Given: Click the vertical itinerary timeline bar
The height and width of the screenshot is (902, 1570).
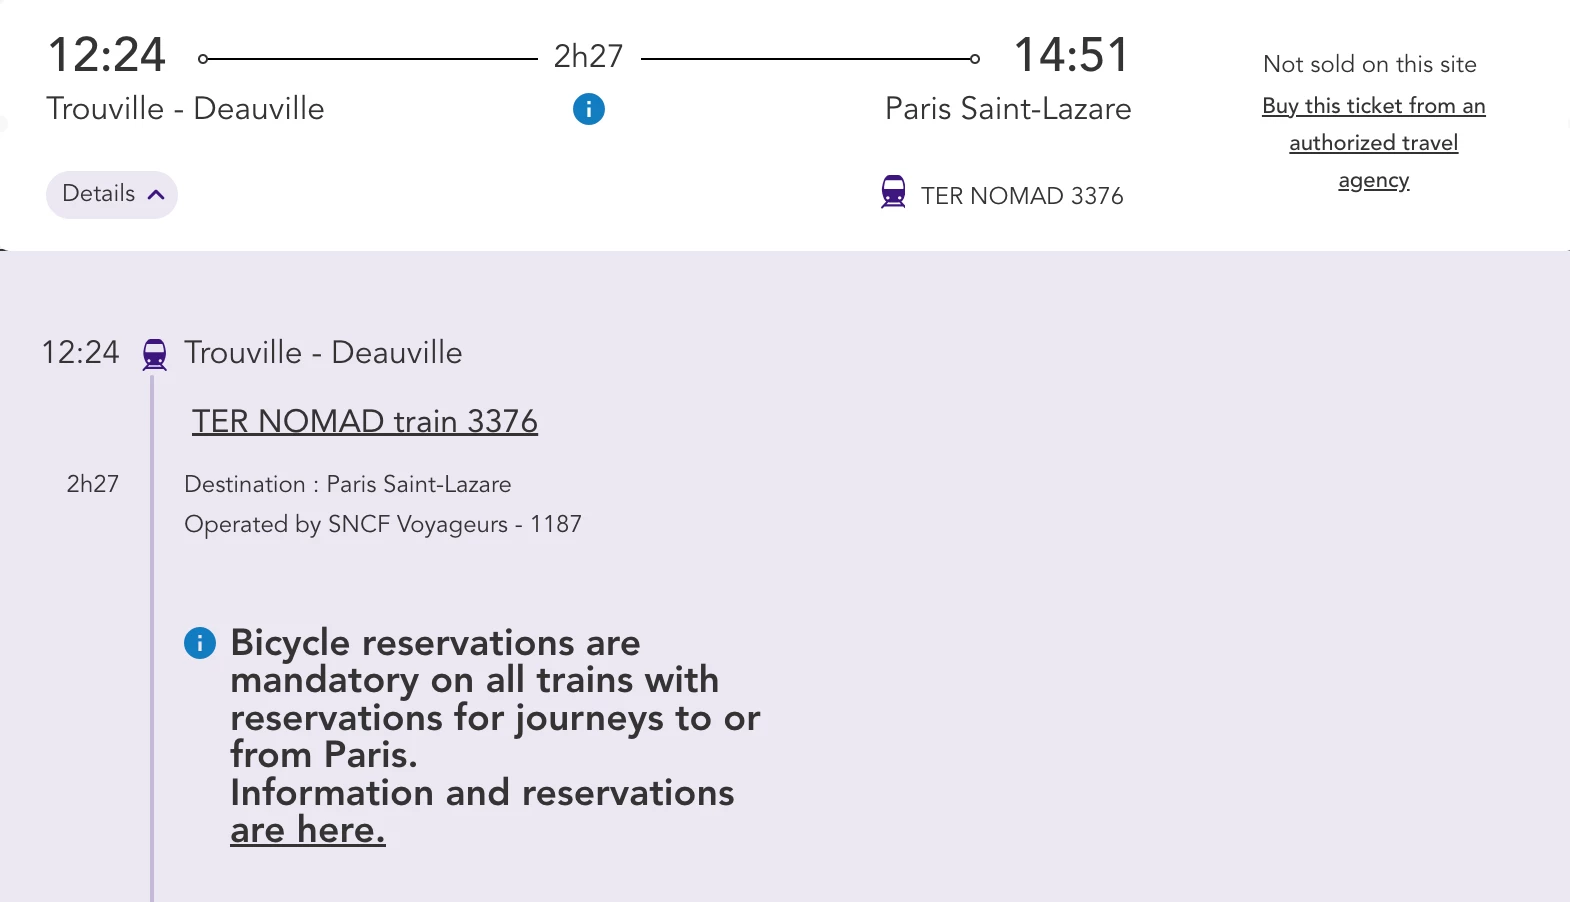Looking at the screenshot, I should (152, 640).
